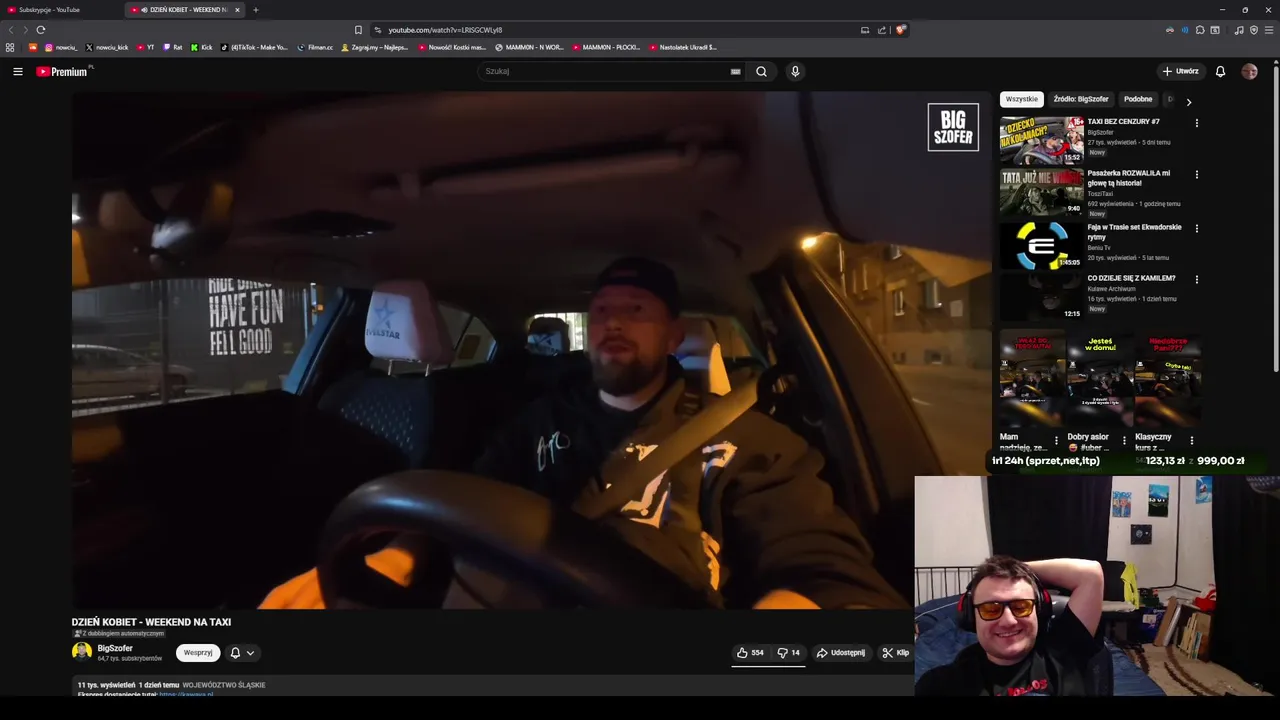Toggle channel notification bell

(235, 653)
